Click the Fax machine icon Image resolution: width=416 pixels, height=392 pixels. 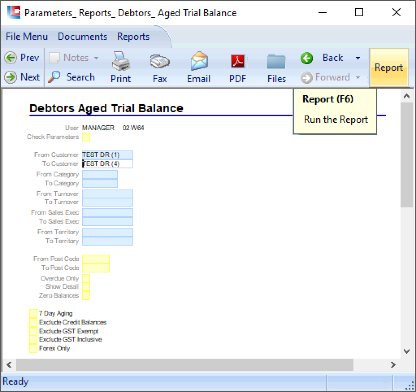(x=160, y=61)
